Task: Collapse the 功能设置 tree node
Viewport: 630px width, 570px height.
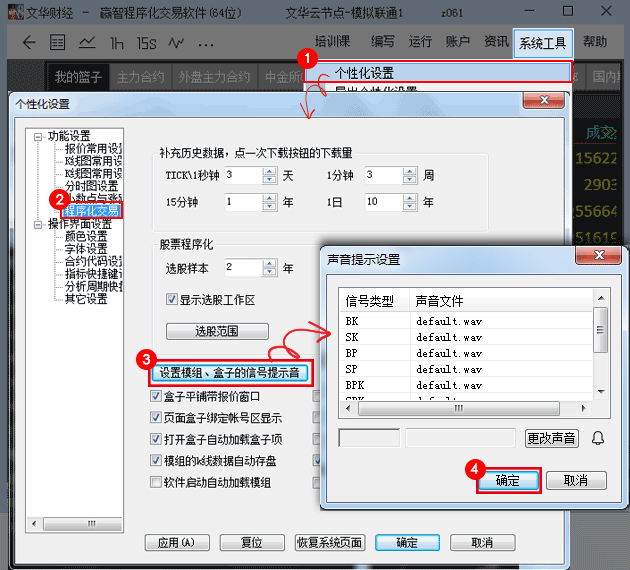Action: point(38,136)
